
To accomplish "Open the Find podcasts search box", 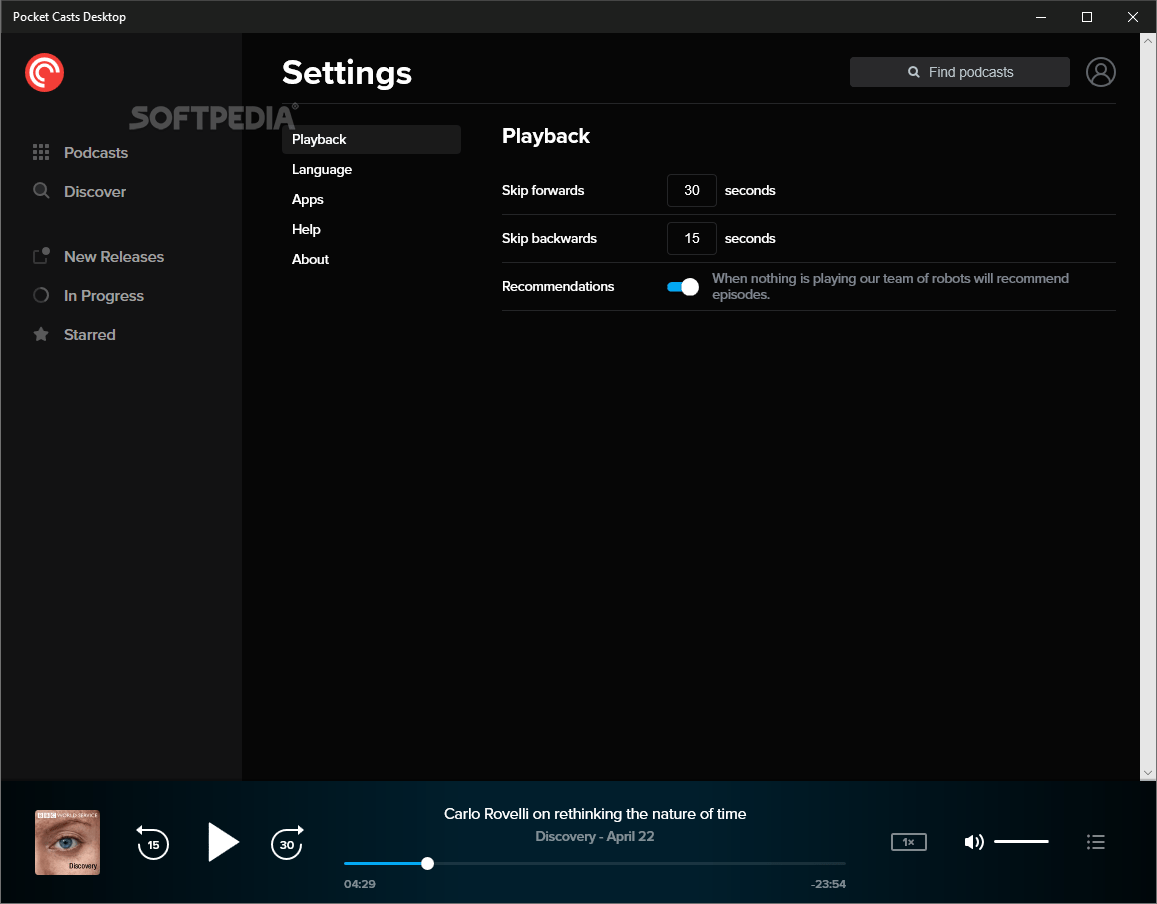I will tap(959, 71).
